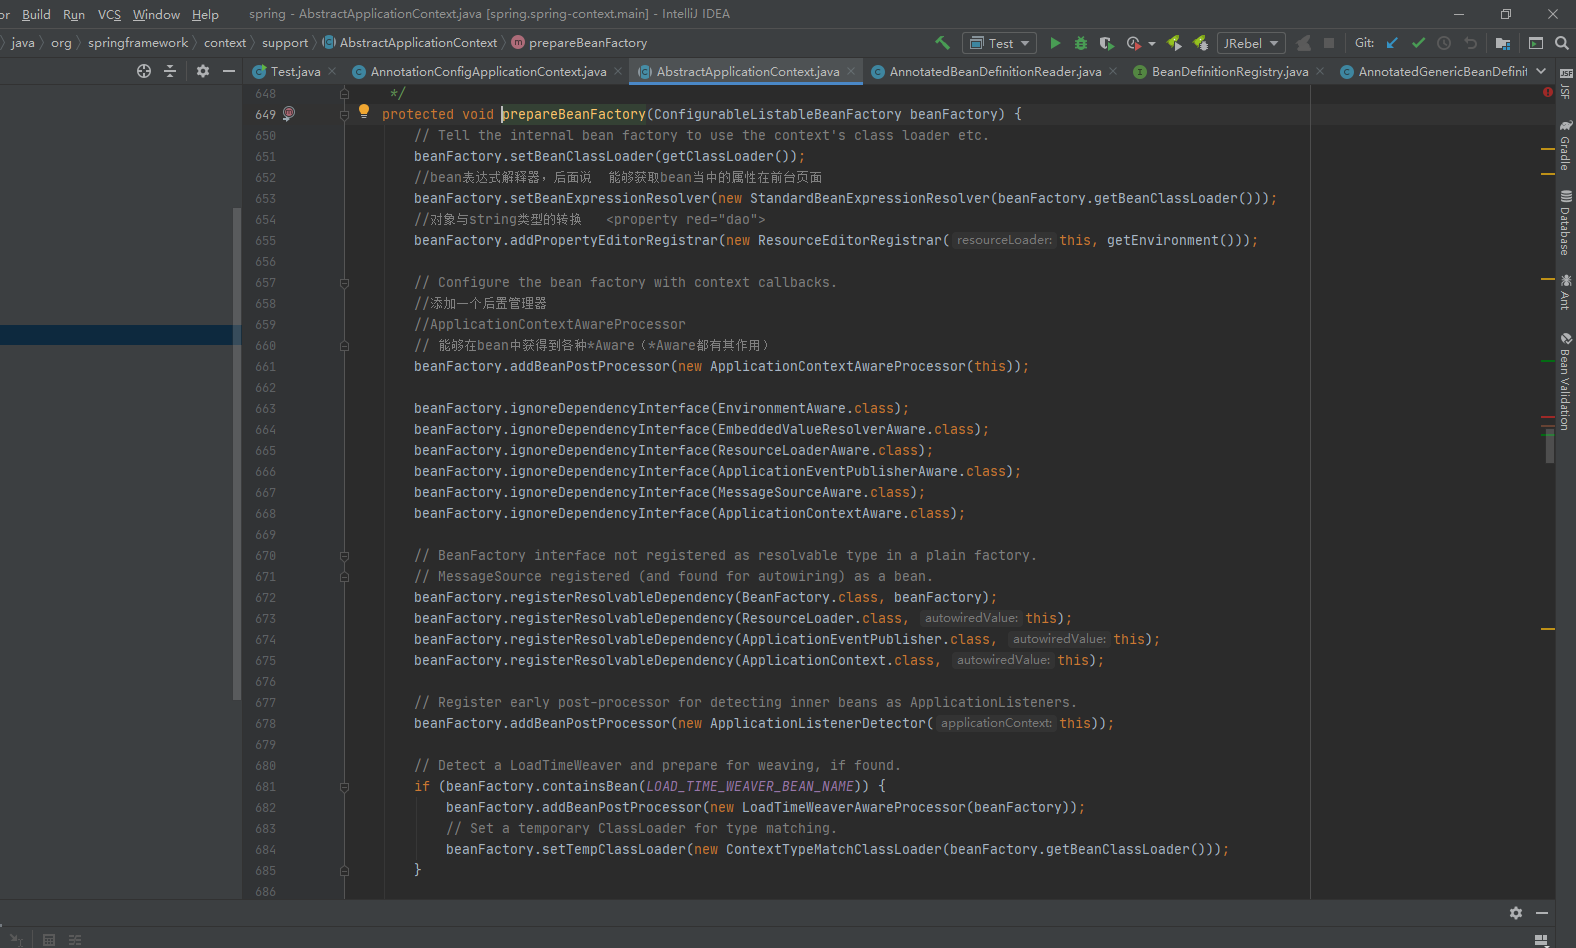Click the locate-in-project crosshair icon
Image resolution: width=1576 pixels, height=948 pixels.
coord(144,71)
